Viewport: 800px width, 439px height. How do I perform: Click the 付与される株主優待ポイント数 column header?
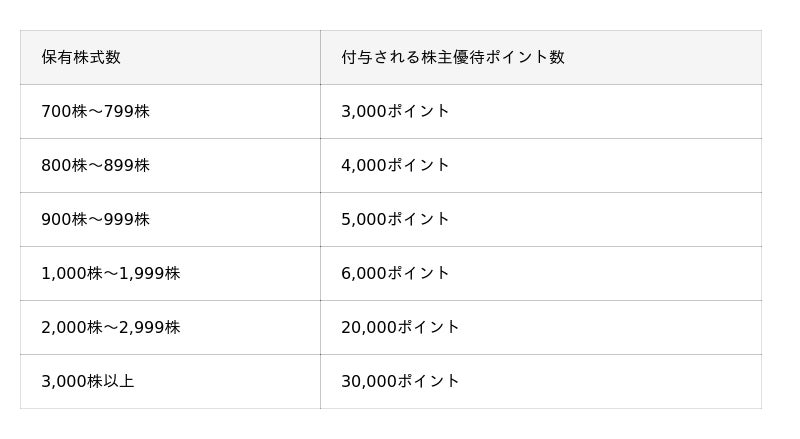452,57
